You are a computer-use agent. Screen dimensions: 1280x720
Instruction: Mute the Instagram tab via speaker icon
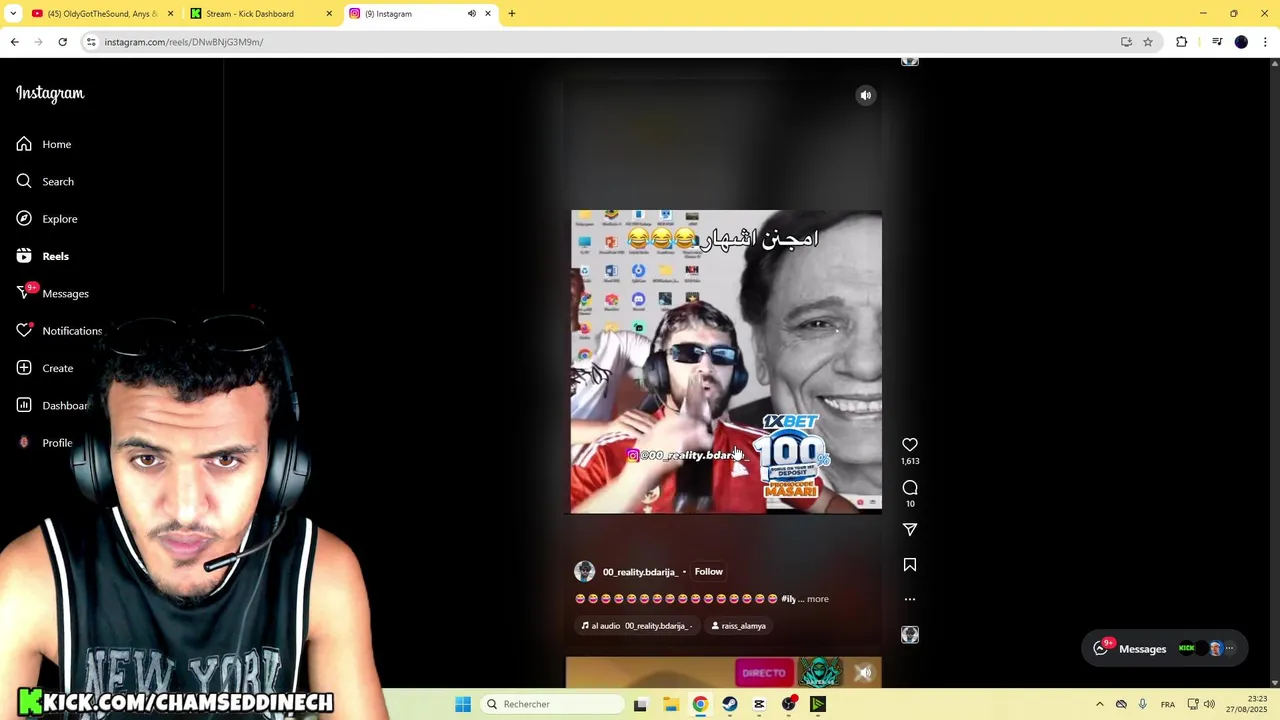[472, 14]
